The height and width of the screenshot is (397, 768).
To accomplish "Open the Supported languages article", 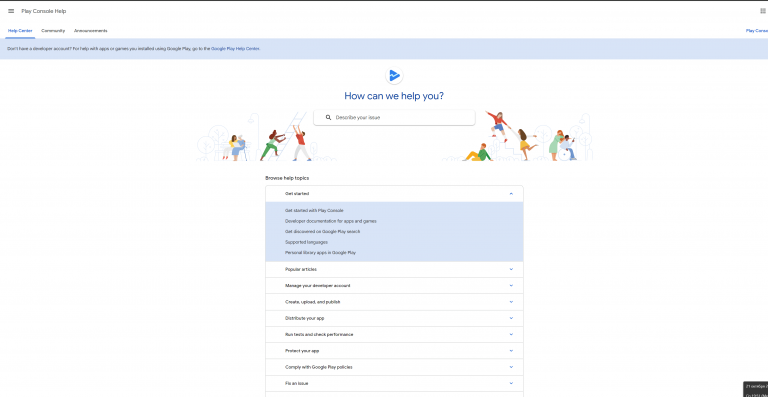I will point(306,242).
